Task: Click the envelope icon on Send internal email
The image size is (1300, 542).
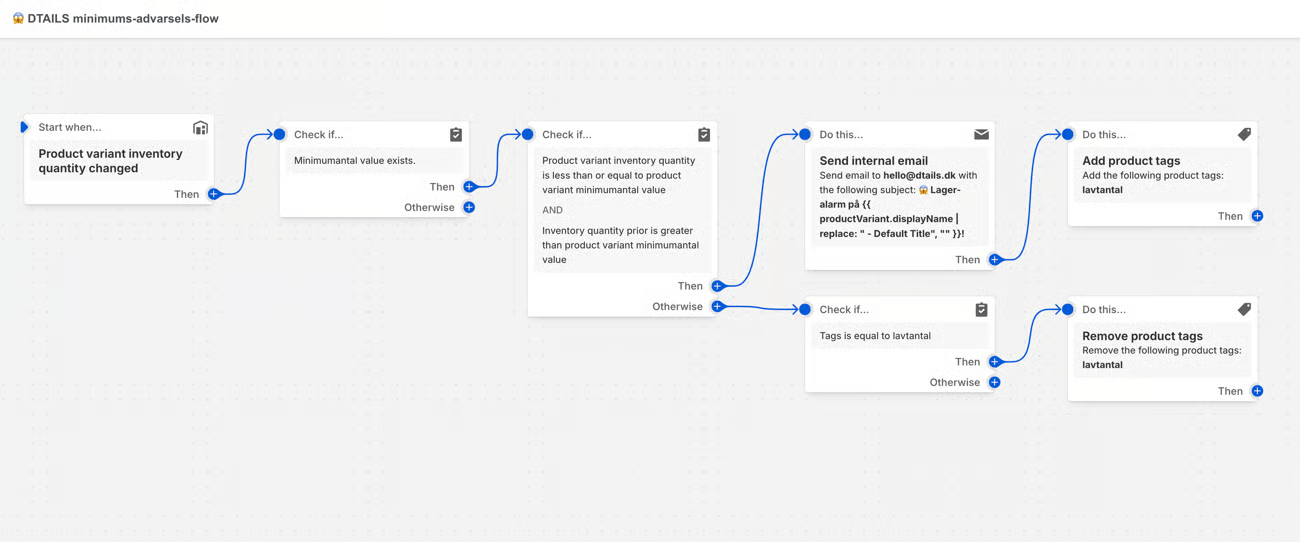Action: click(981, 134)
